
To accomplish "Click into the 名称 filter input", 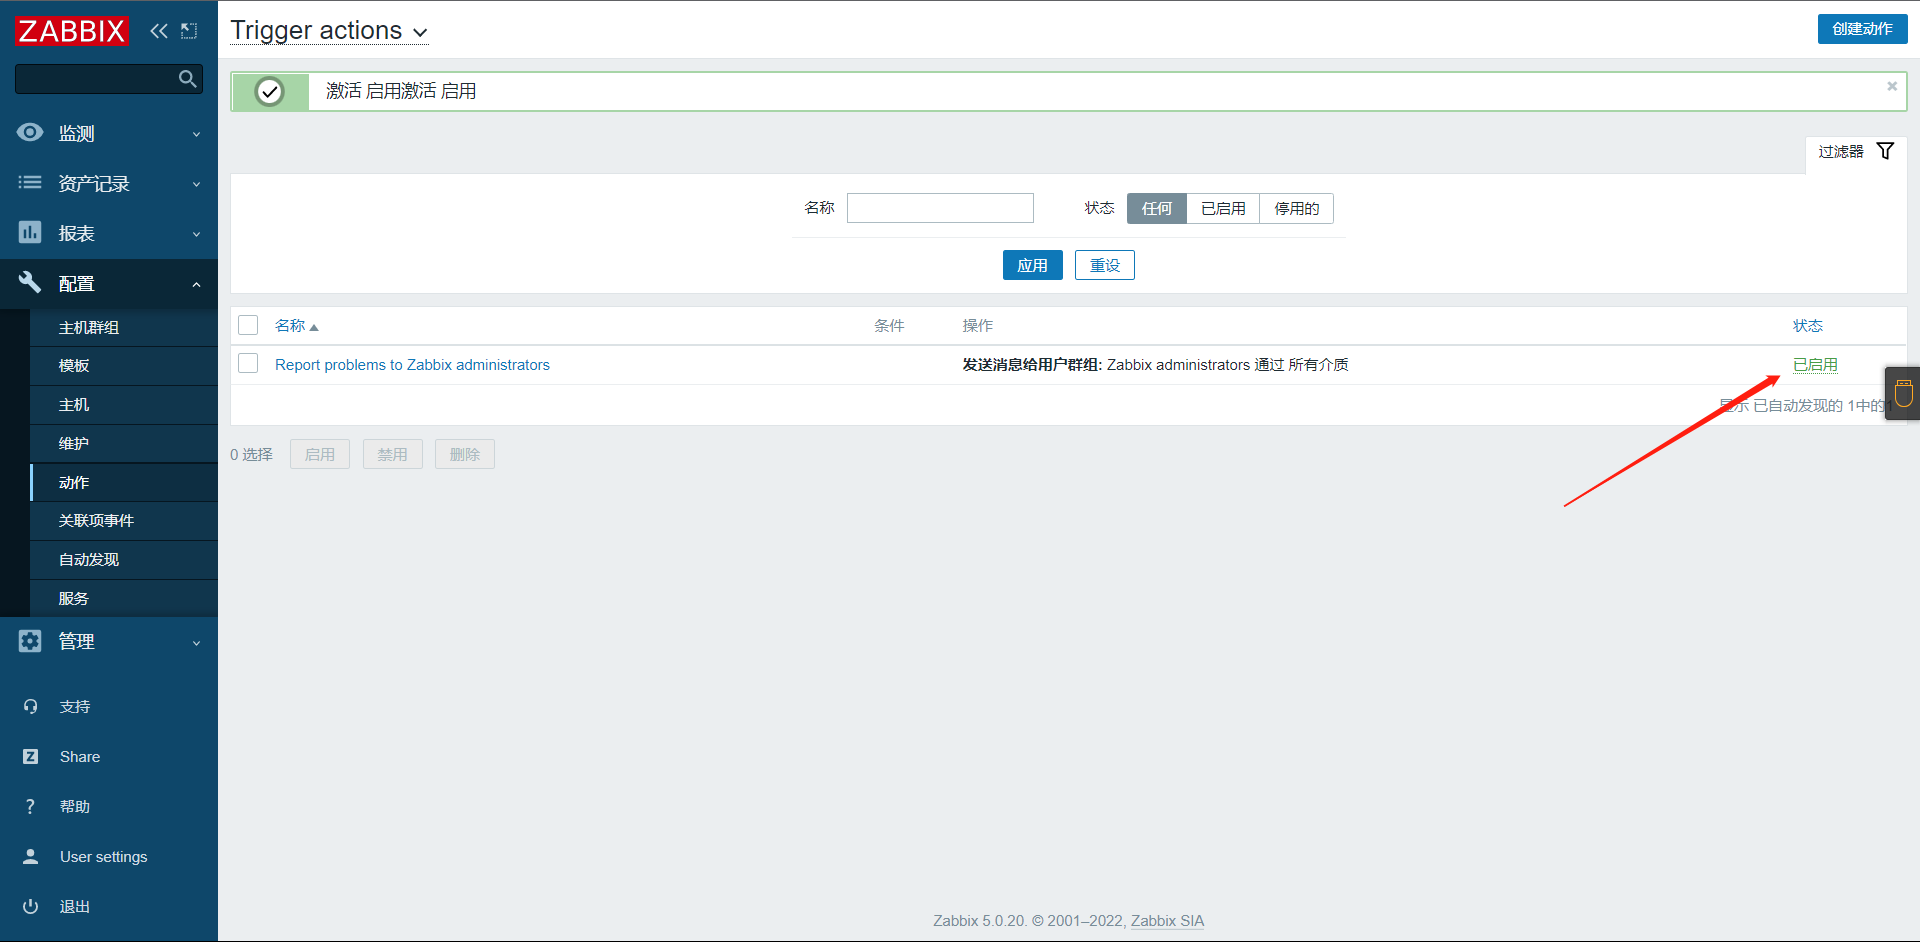I will [940, 208].
